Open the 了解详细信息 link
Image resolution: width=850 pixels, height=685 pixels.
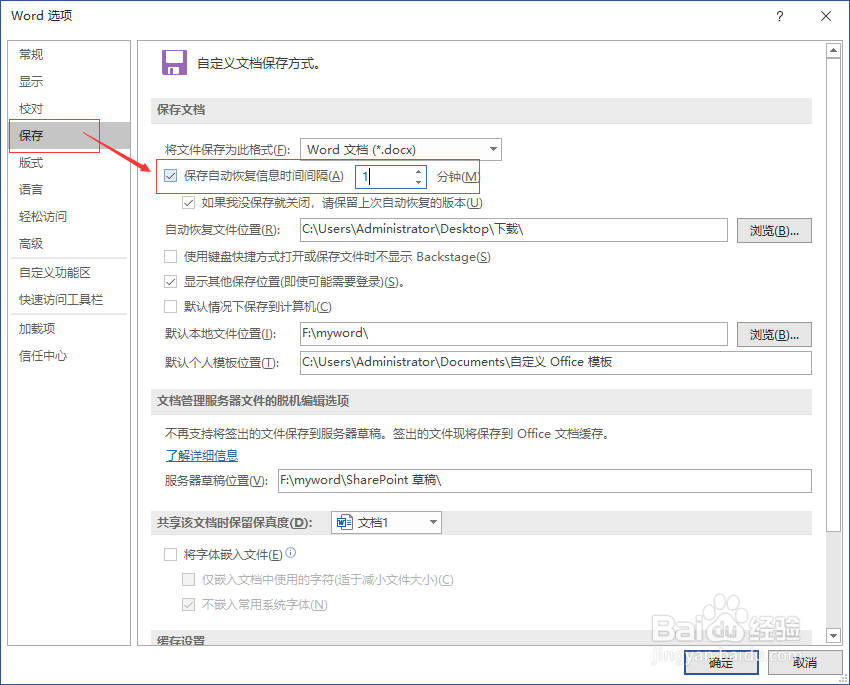coord(202,455)
